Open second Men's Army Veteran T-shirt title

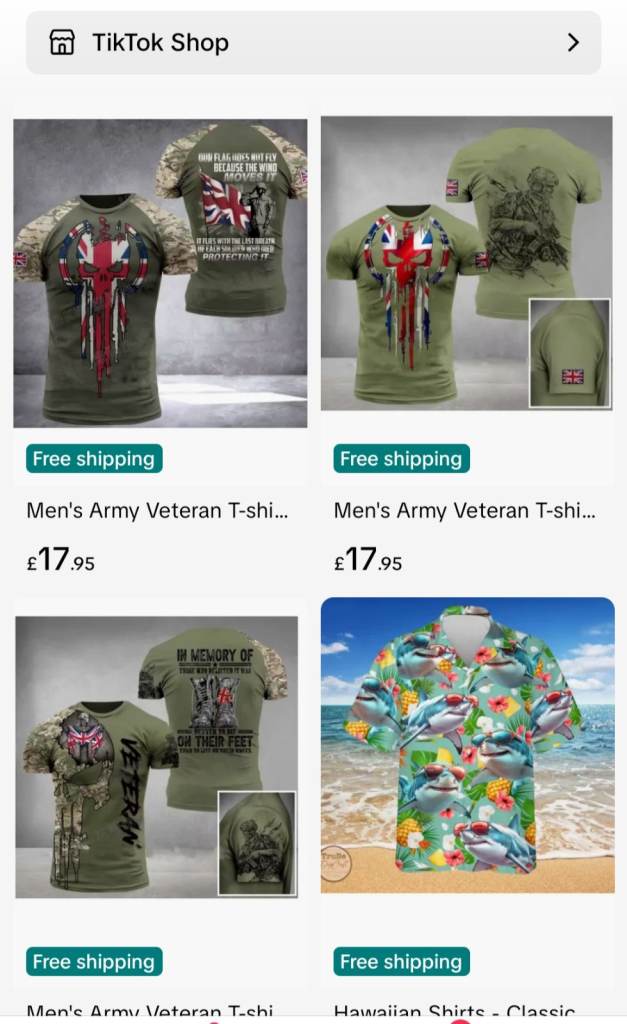pyautogui.click(x=464, y=510)
